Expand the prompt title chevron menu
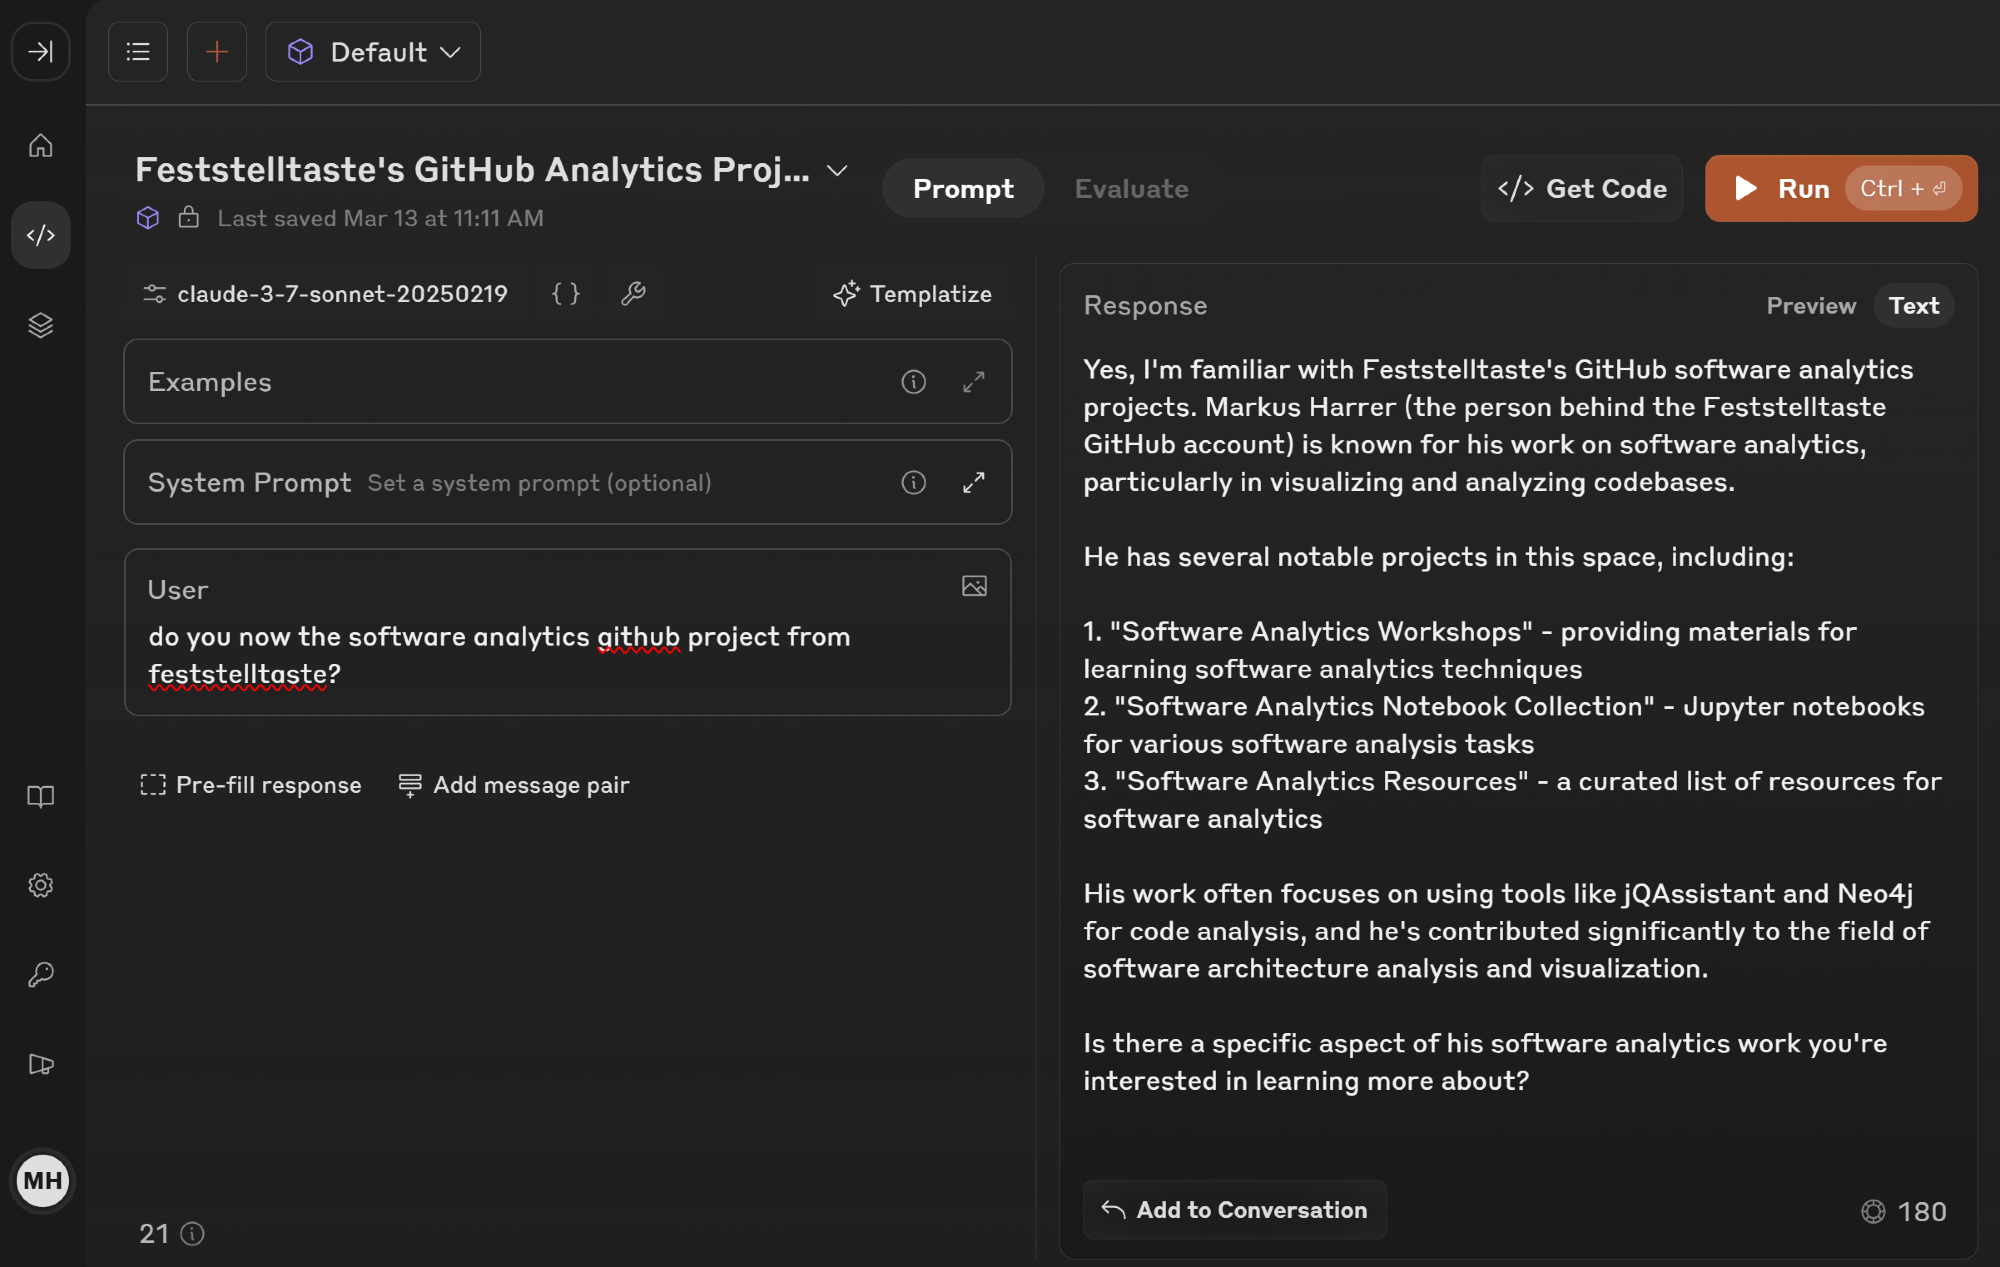 837,171
